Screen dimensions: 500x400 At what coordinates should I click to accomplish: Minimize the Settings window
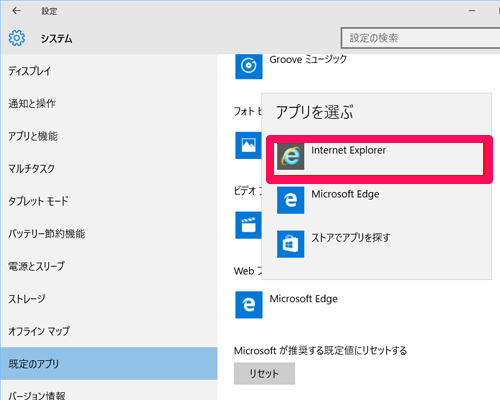tap(472, 11)
